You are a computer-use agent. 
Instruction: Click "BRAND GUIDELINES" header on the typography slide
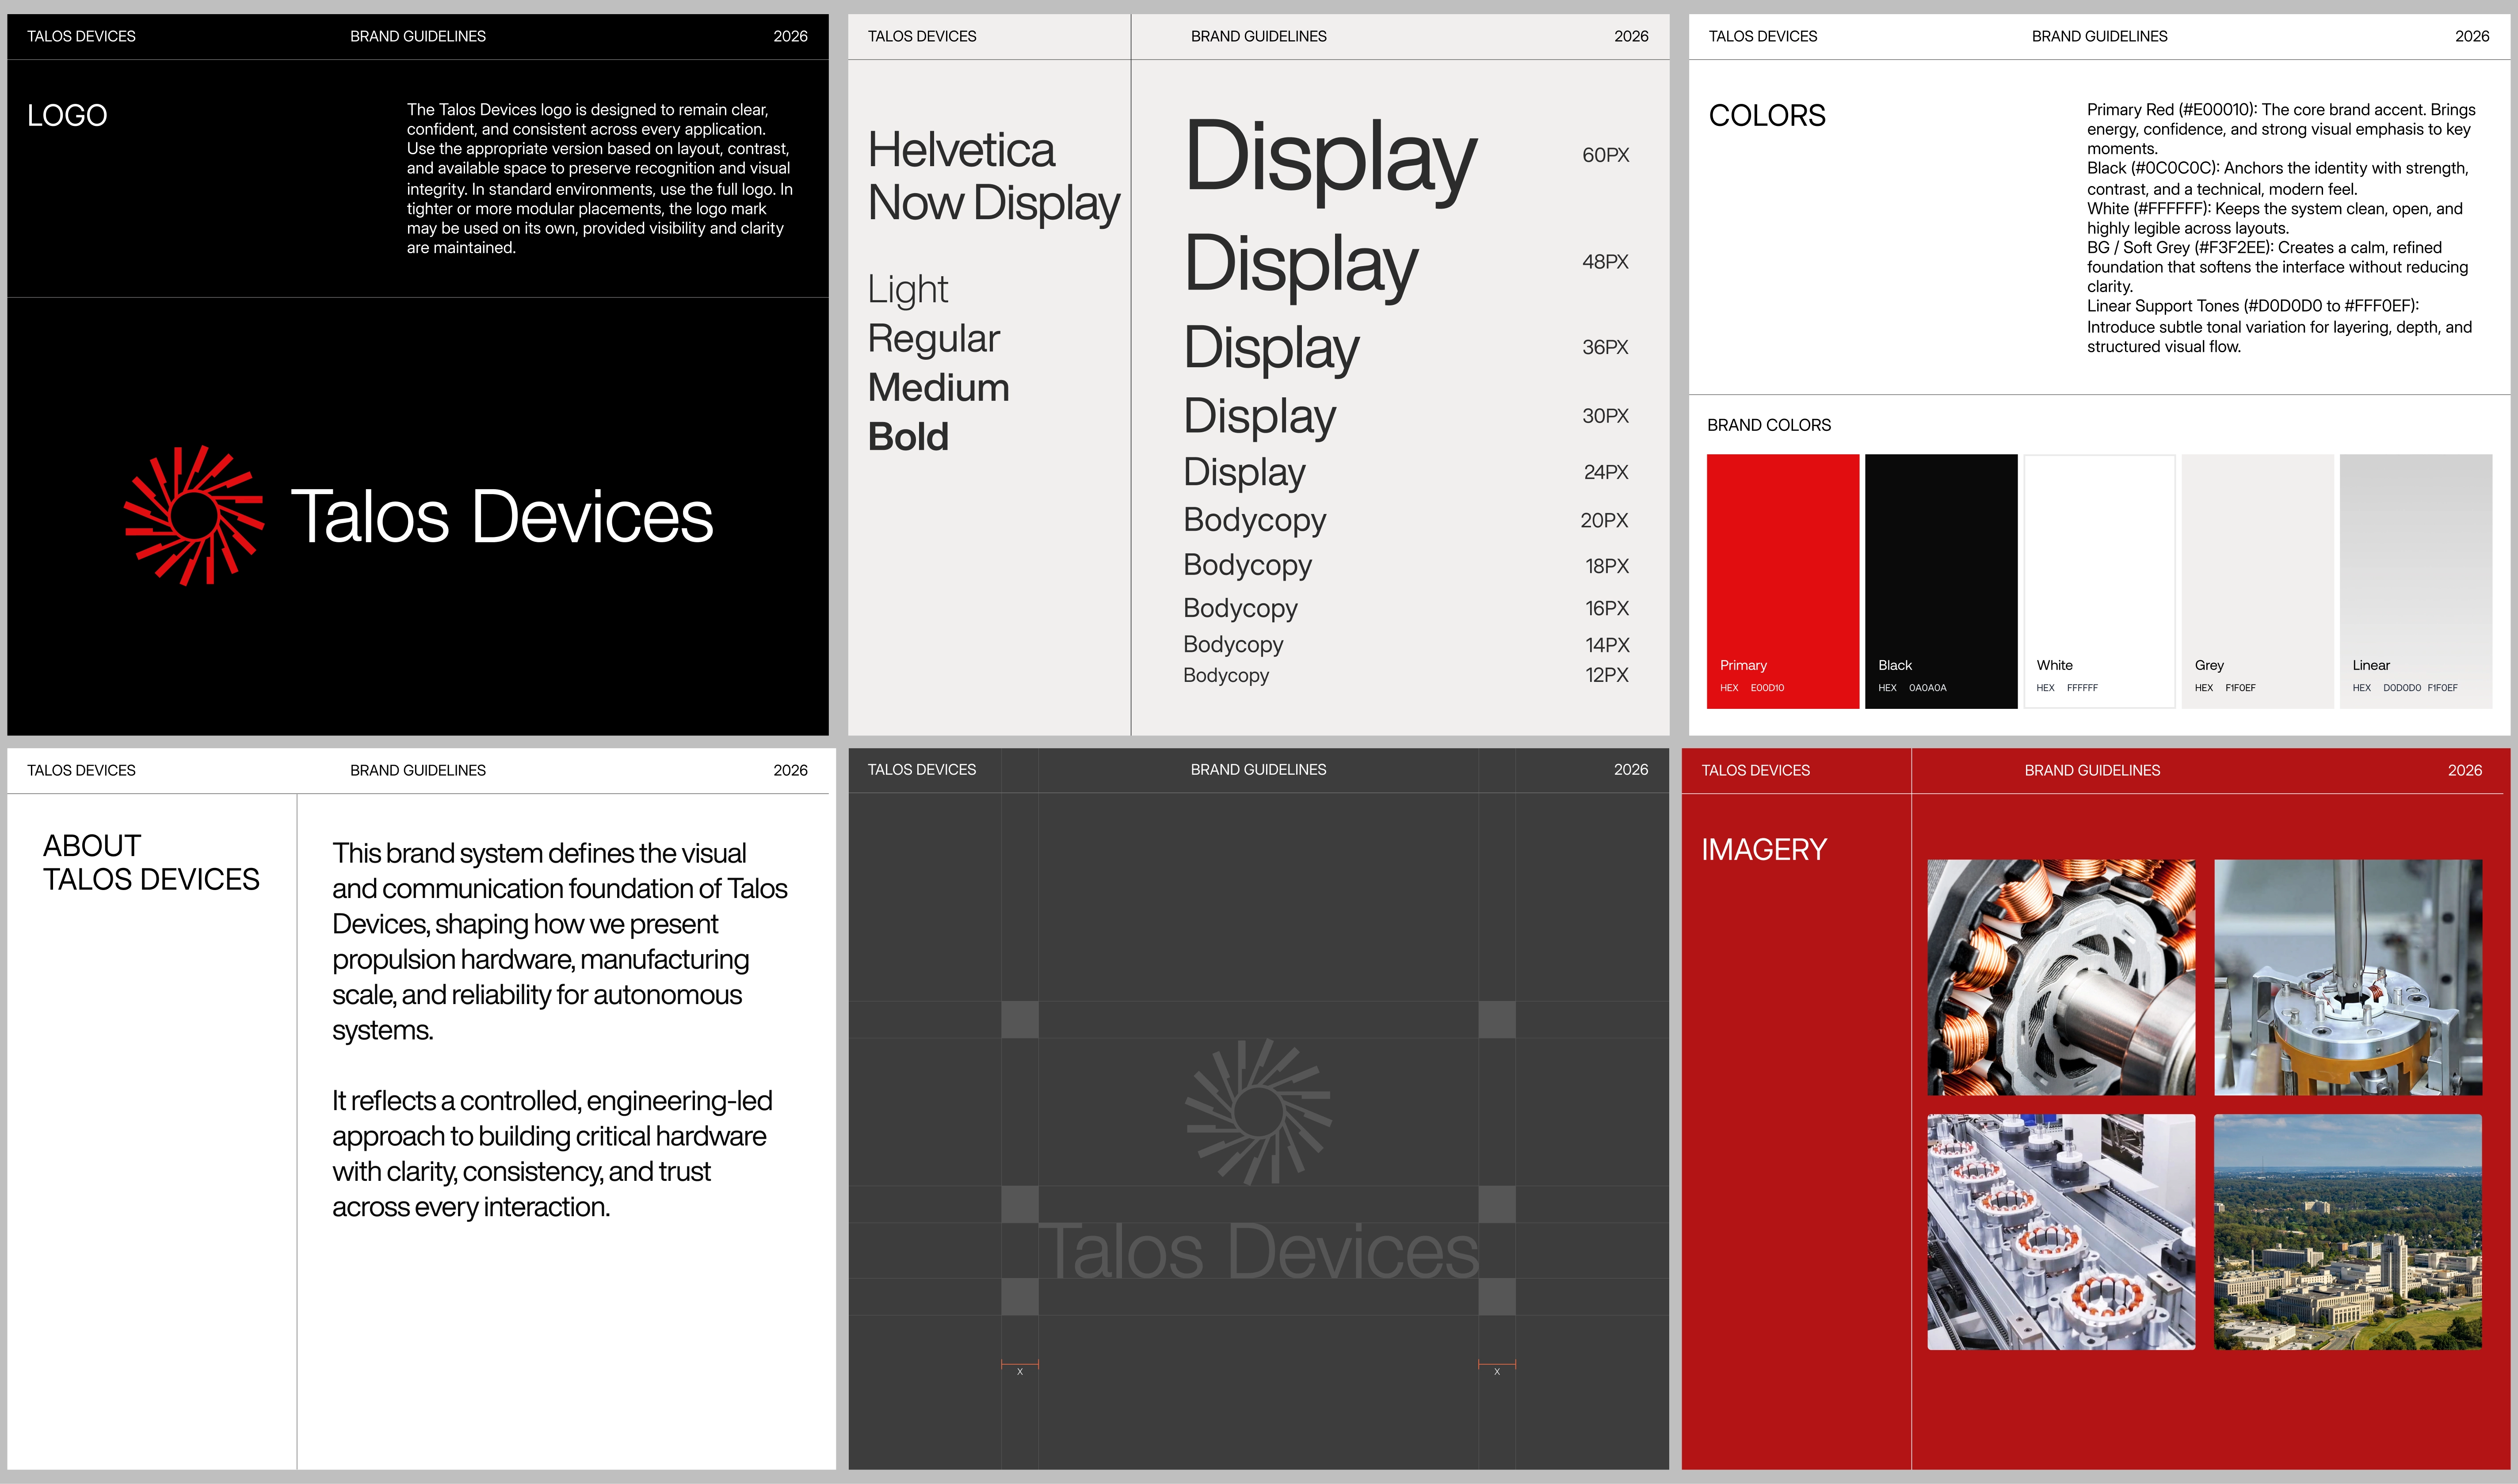pyautogui.click(x=1258, y=36)
